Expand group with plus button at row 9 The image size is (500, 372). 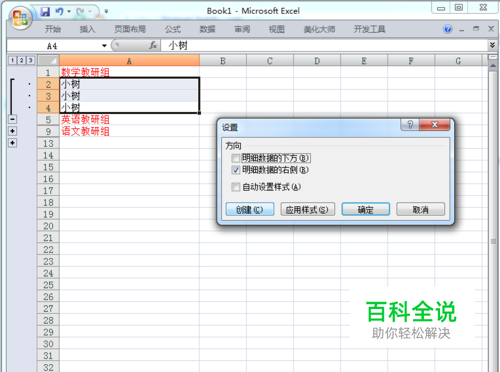pyautogui.click(x=12, y=131)
